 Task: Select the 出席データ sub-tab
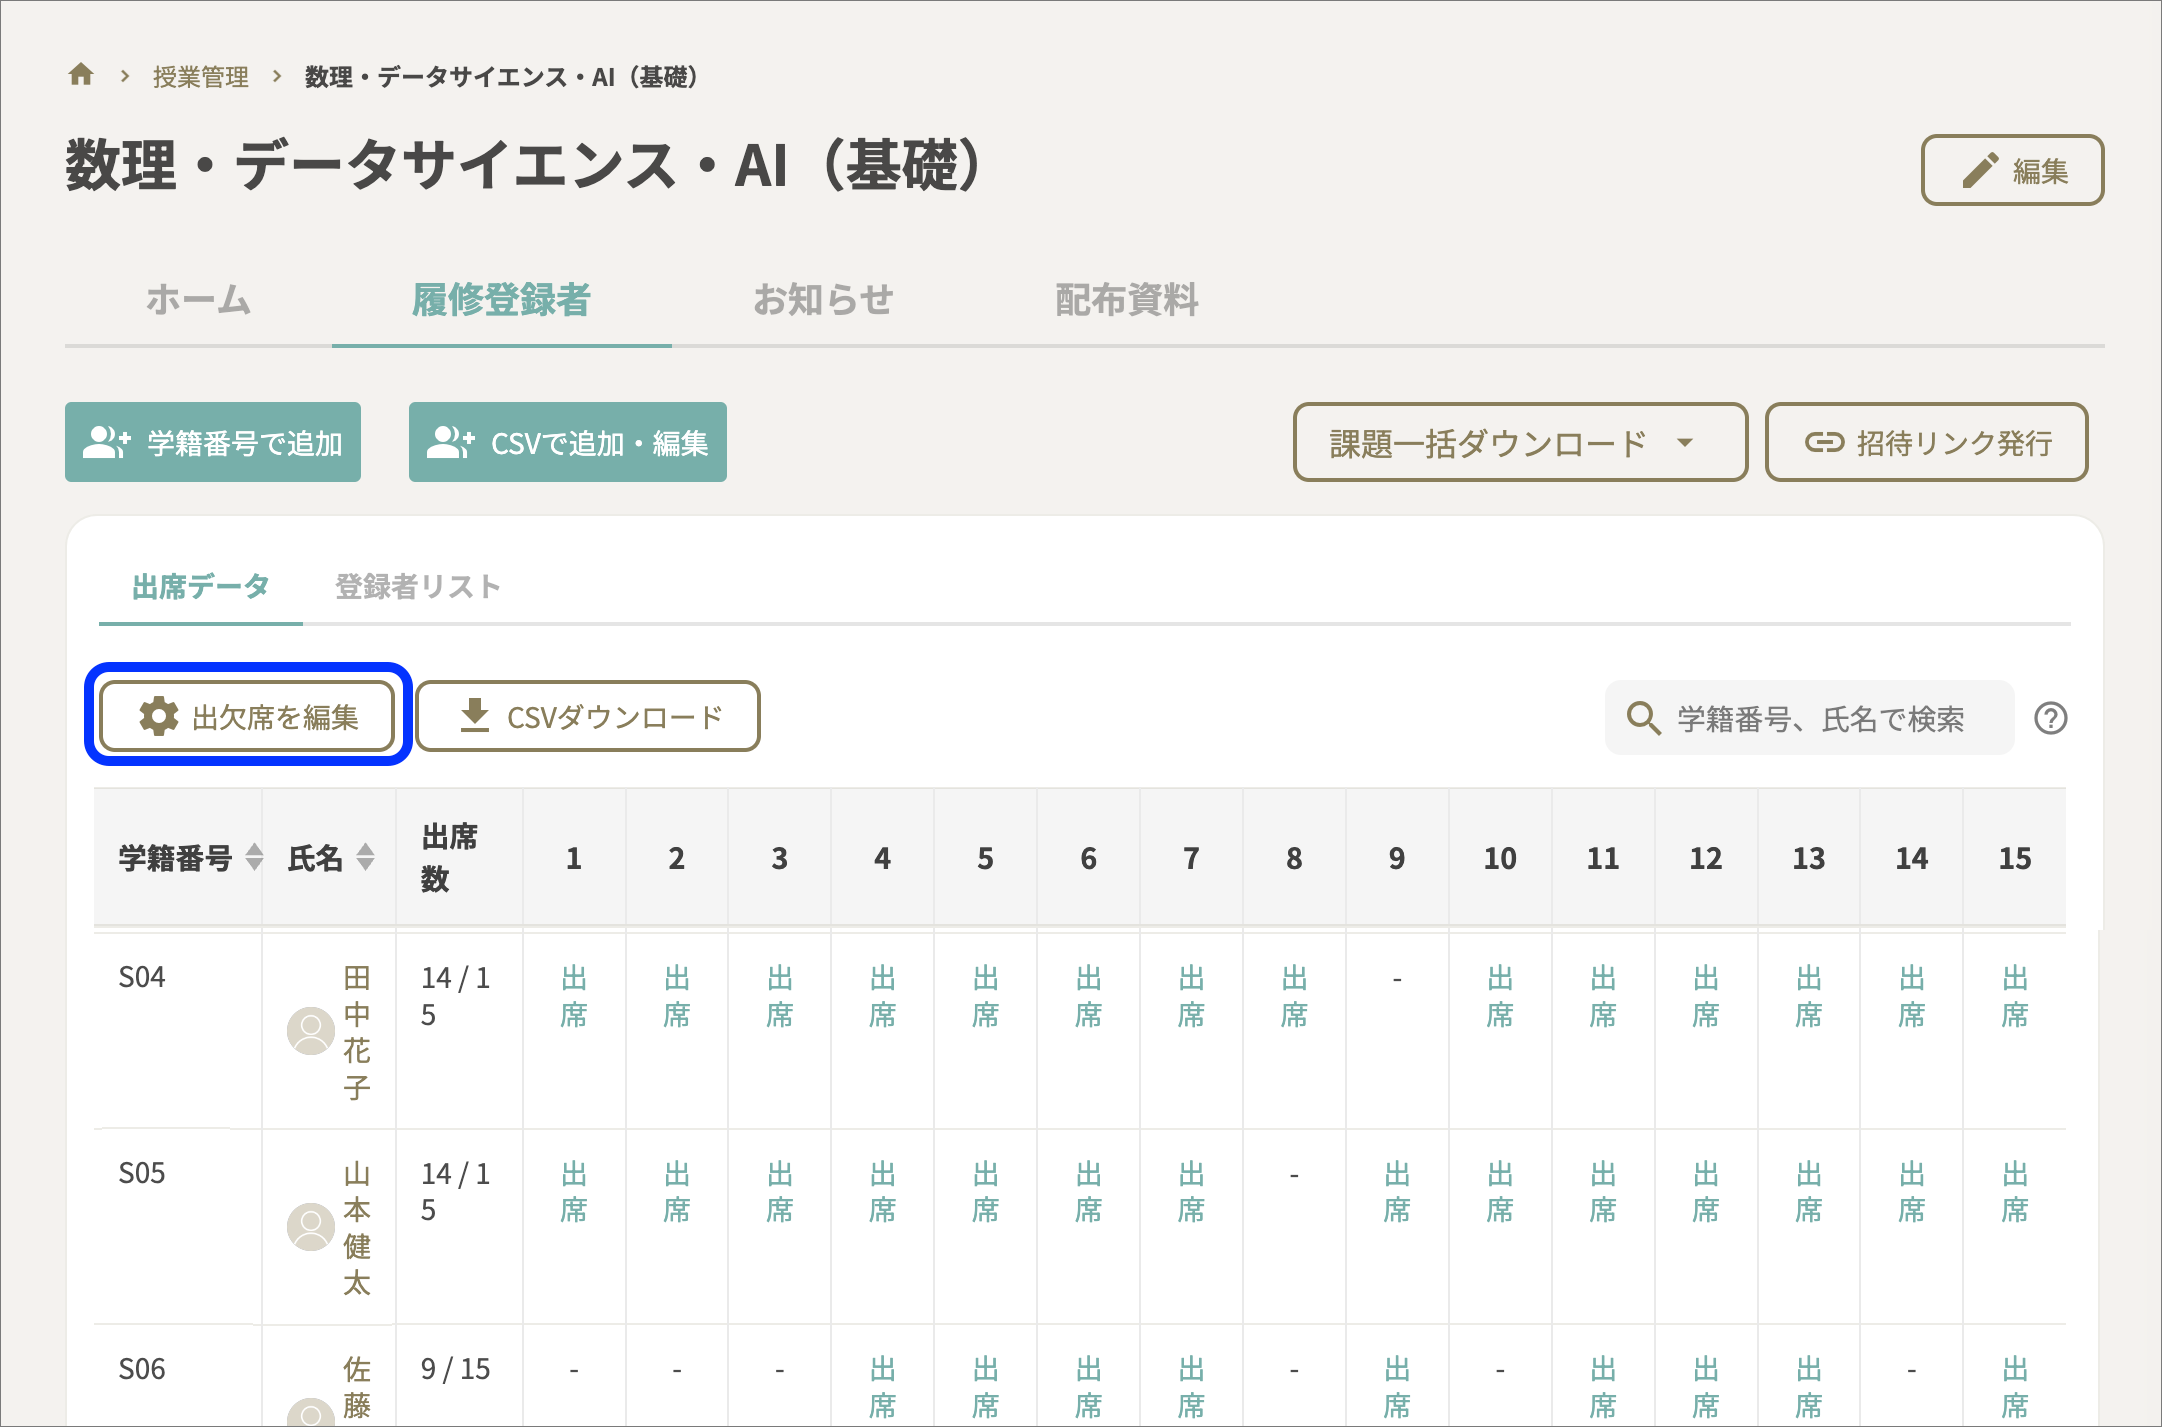coord(201,586)
